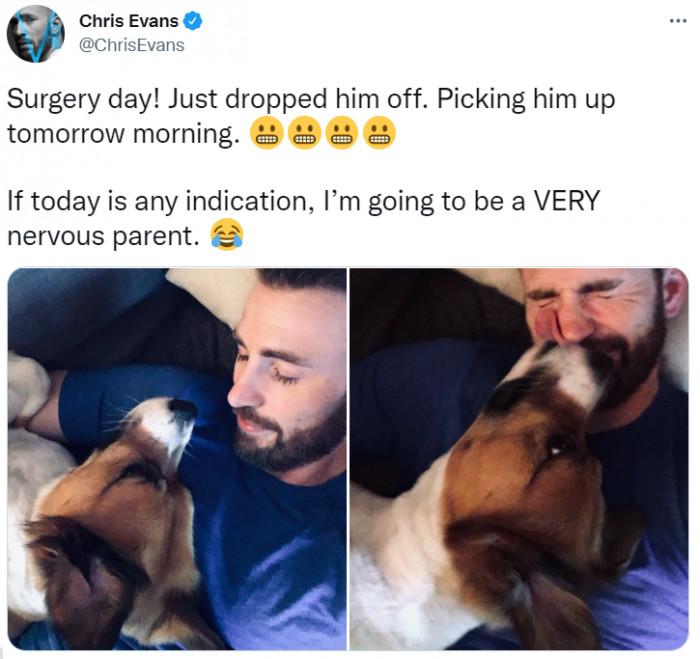The width and height of the screenshot is (700, 659).
Task: Open the left photo with sleeping man
Action: point(177,459)
